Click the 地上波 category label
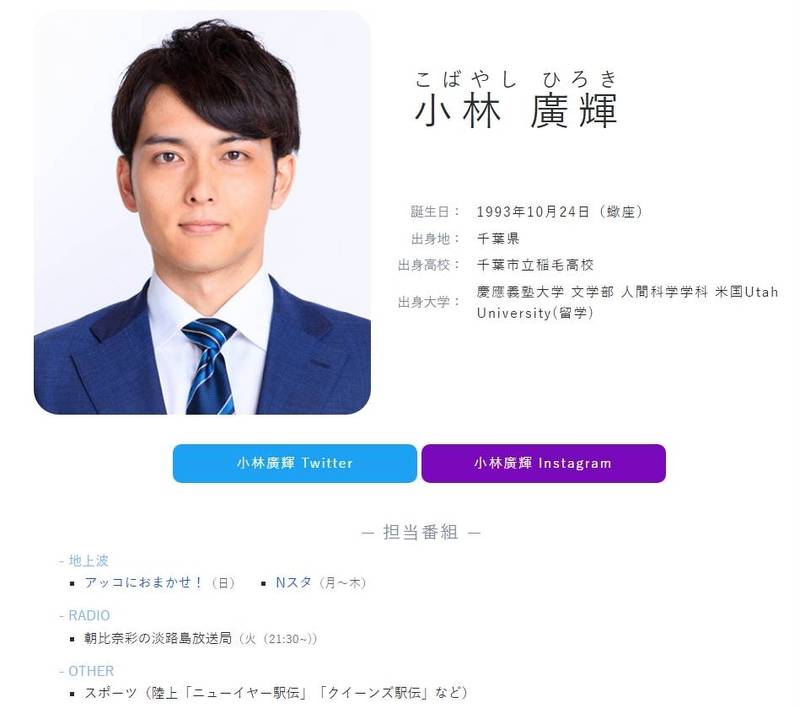 coord(88,561)
